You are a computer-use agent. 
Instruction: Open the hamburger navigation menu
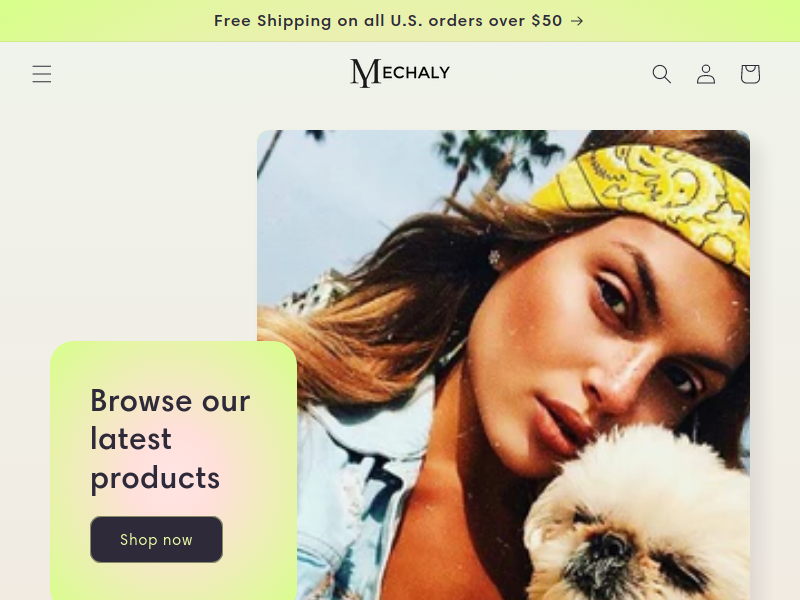pyautogui.click(x=42, y=74)
